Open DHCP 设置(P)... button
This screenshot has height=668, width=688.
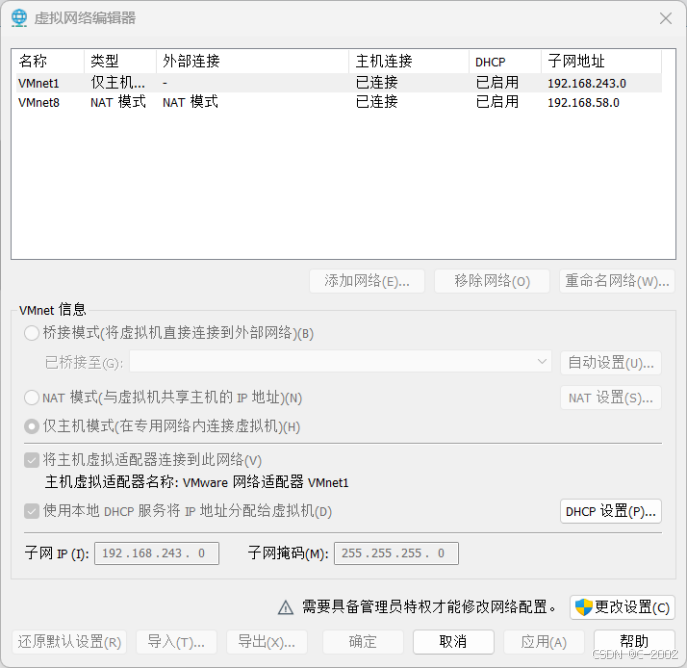(x=611, y=511)
